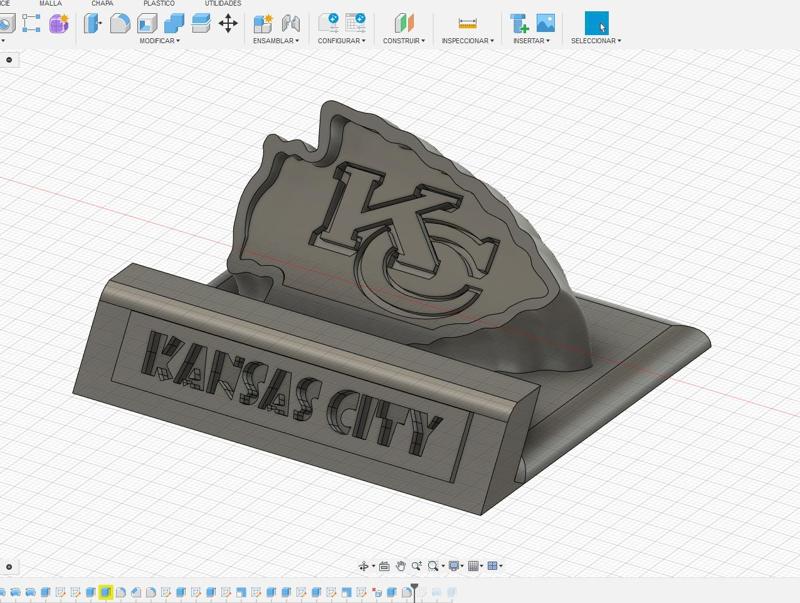800x603 pixels.
Task: Switch to the PLASTICO tab
Action: pos(159,3)
